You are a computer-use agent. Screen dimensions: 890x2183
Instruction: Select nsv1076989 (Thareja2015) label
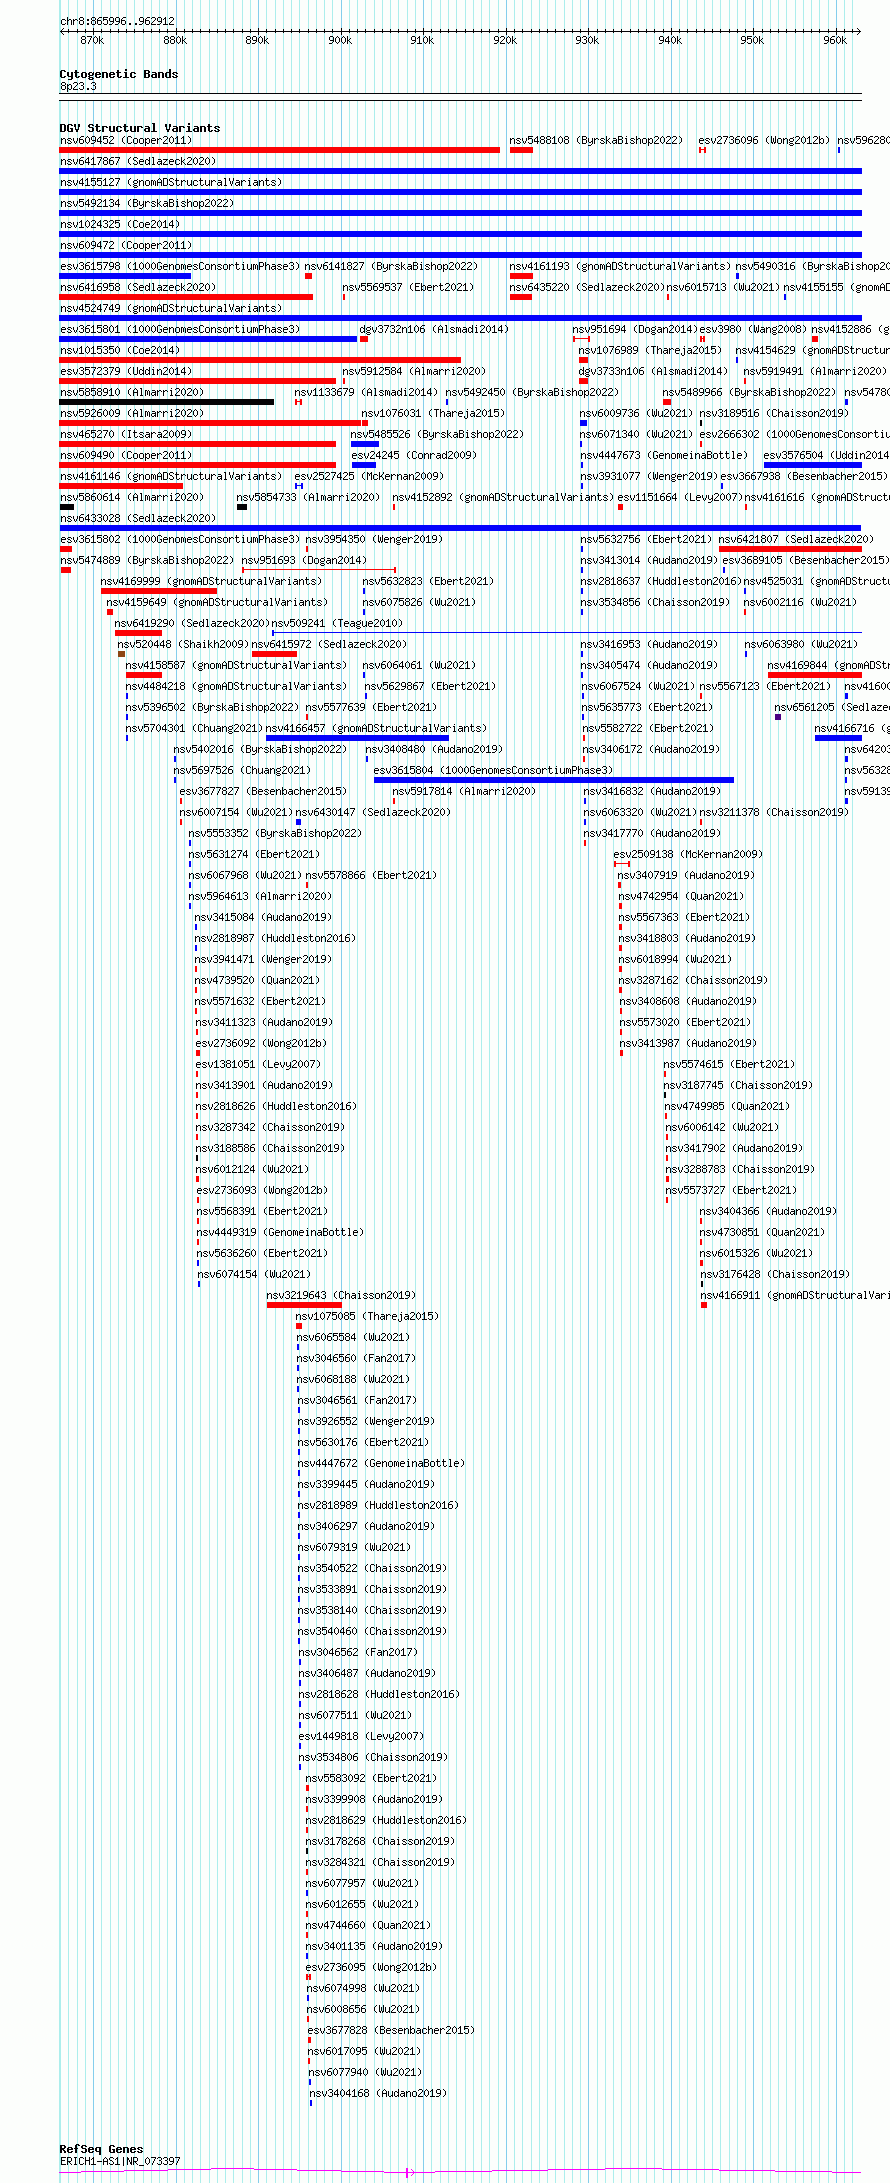coord(650,350)
